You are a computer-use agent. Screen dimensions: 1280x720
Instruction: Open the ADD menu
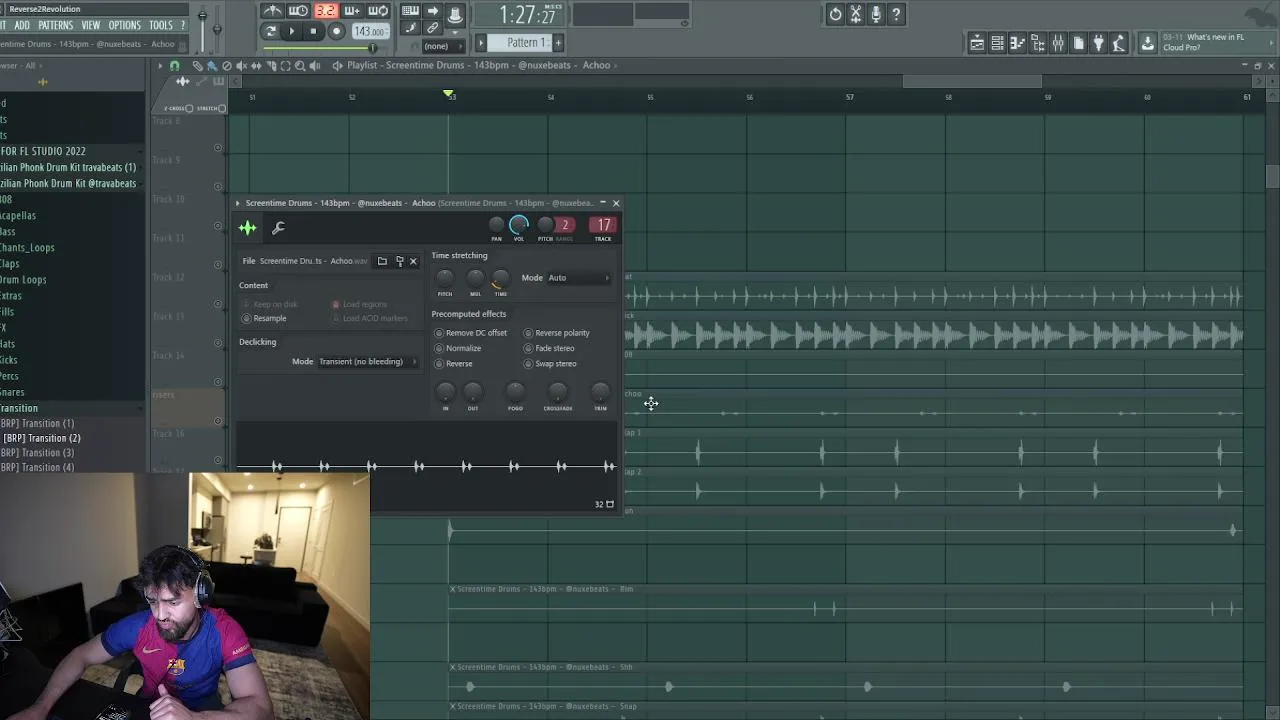(22, 25)
